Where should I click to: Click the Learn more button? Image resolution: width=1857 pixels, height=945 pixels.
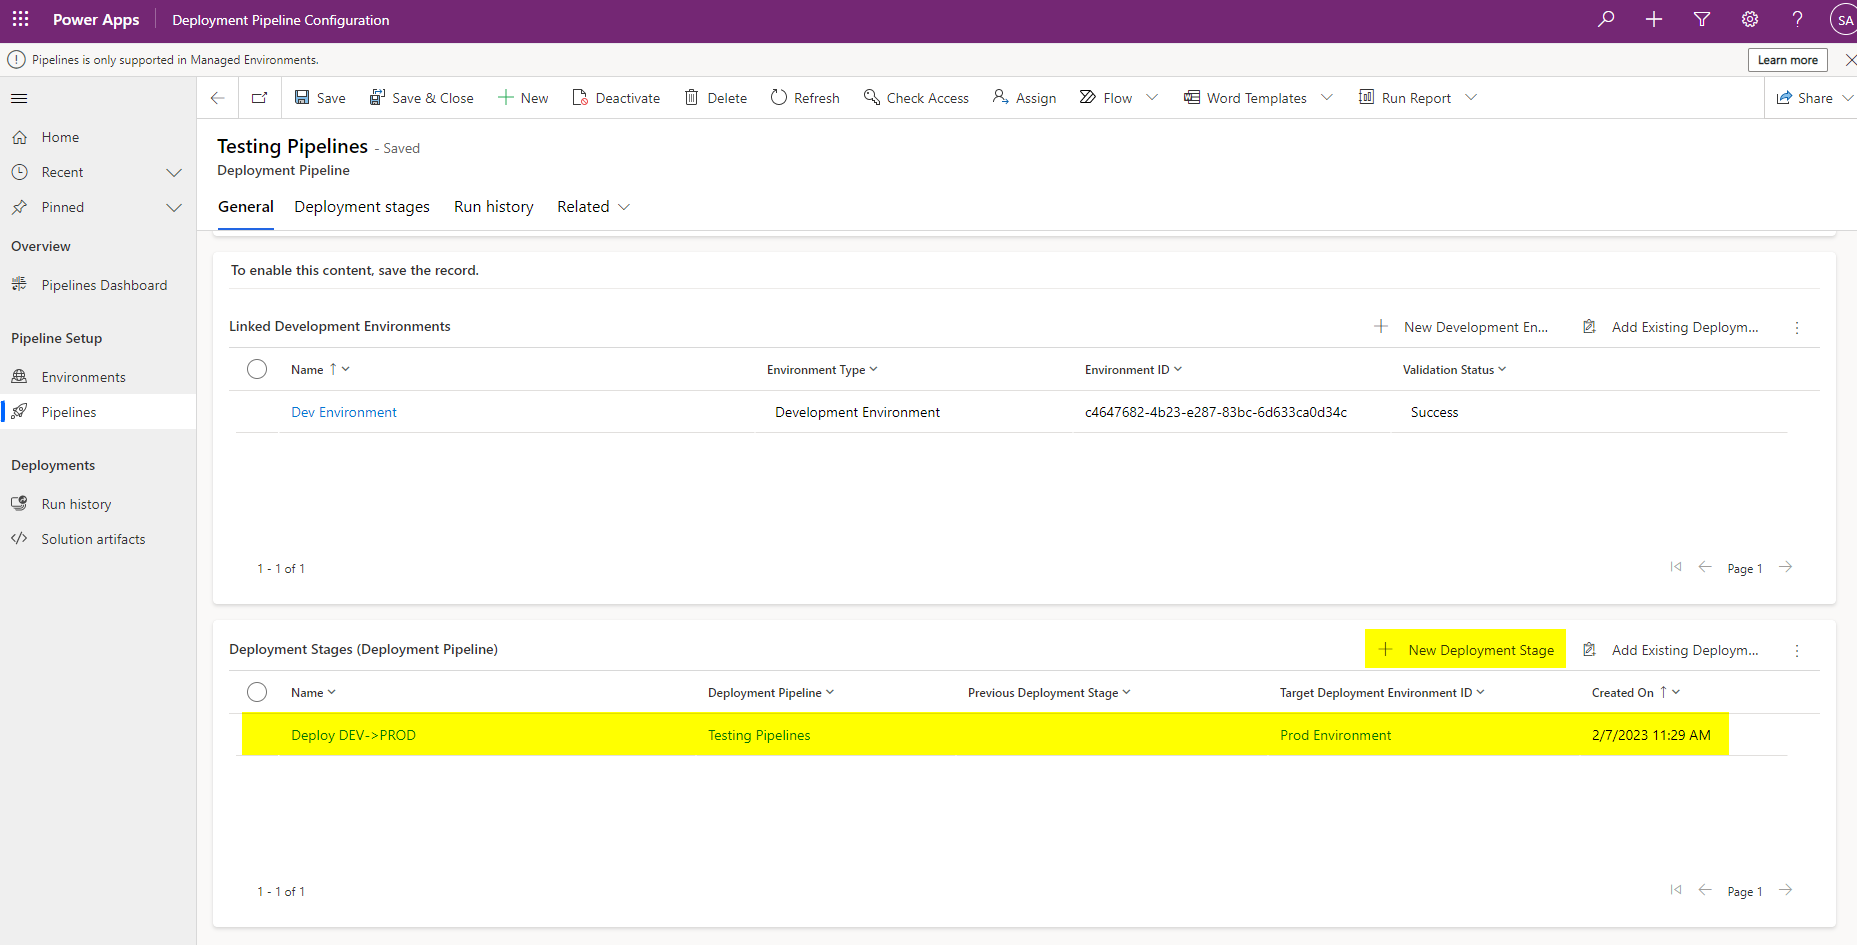1788,60
